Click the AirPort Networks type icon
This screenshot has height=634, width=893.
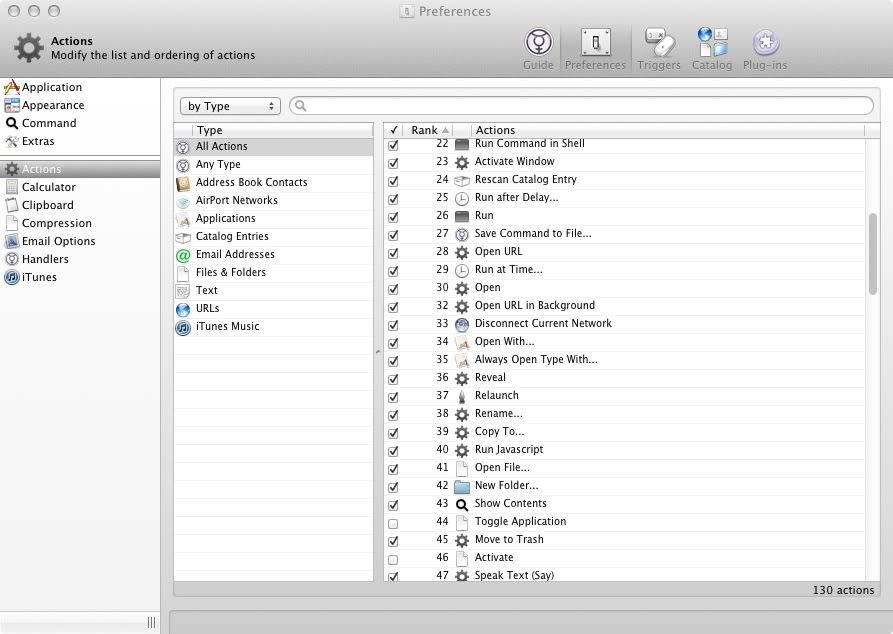pyautogui.click(x=183, y=201)
